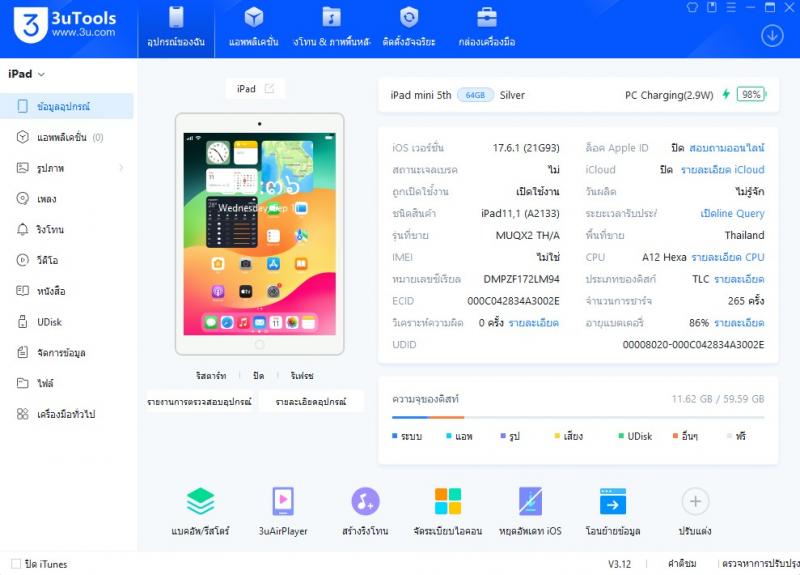Click แอพ apps legend swatch
Viewport: 800px width, 575px height.
(448, 436)
